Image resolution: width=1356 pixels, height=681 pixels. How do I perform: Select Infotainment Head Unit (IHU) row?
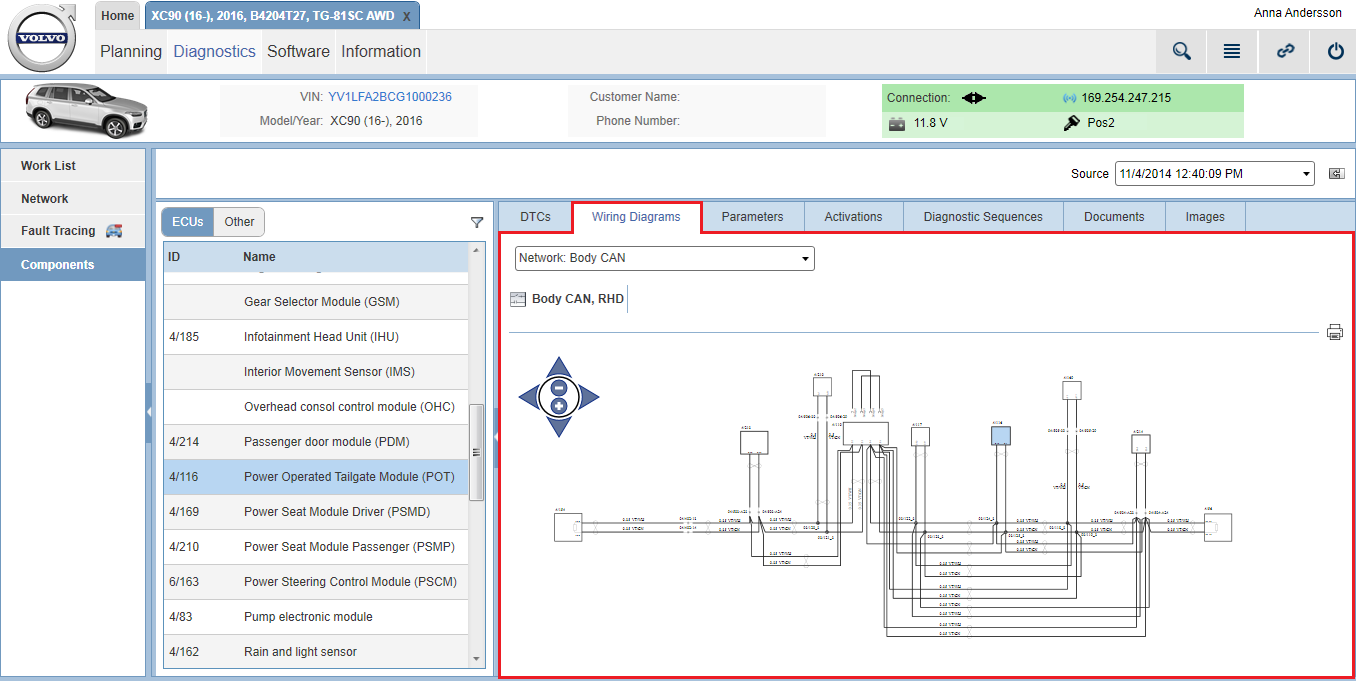316,337
